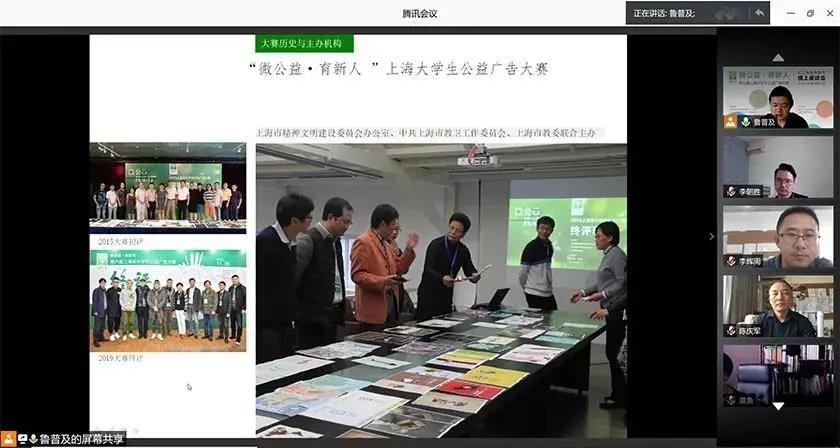Close the Tencent Meeting window

coord(829,13)
